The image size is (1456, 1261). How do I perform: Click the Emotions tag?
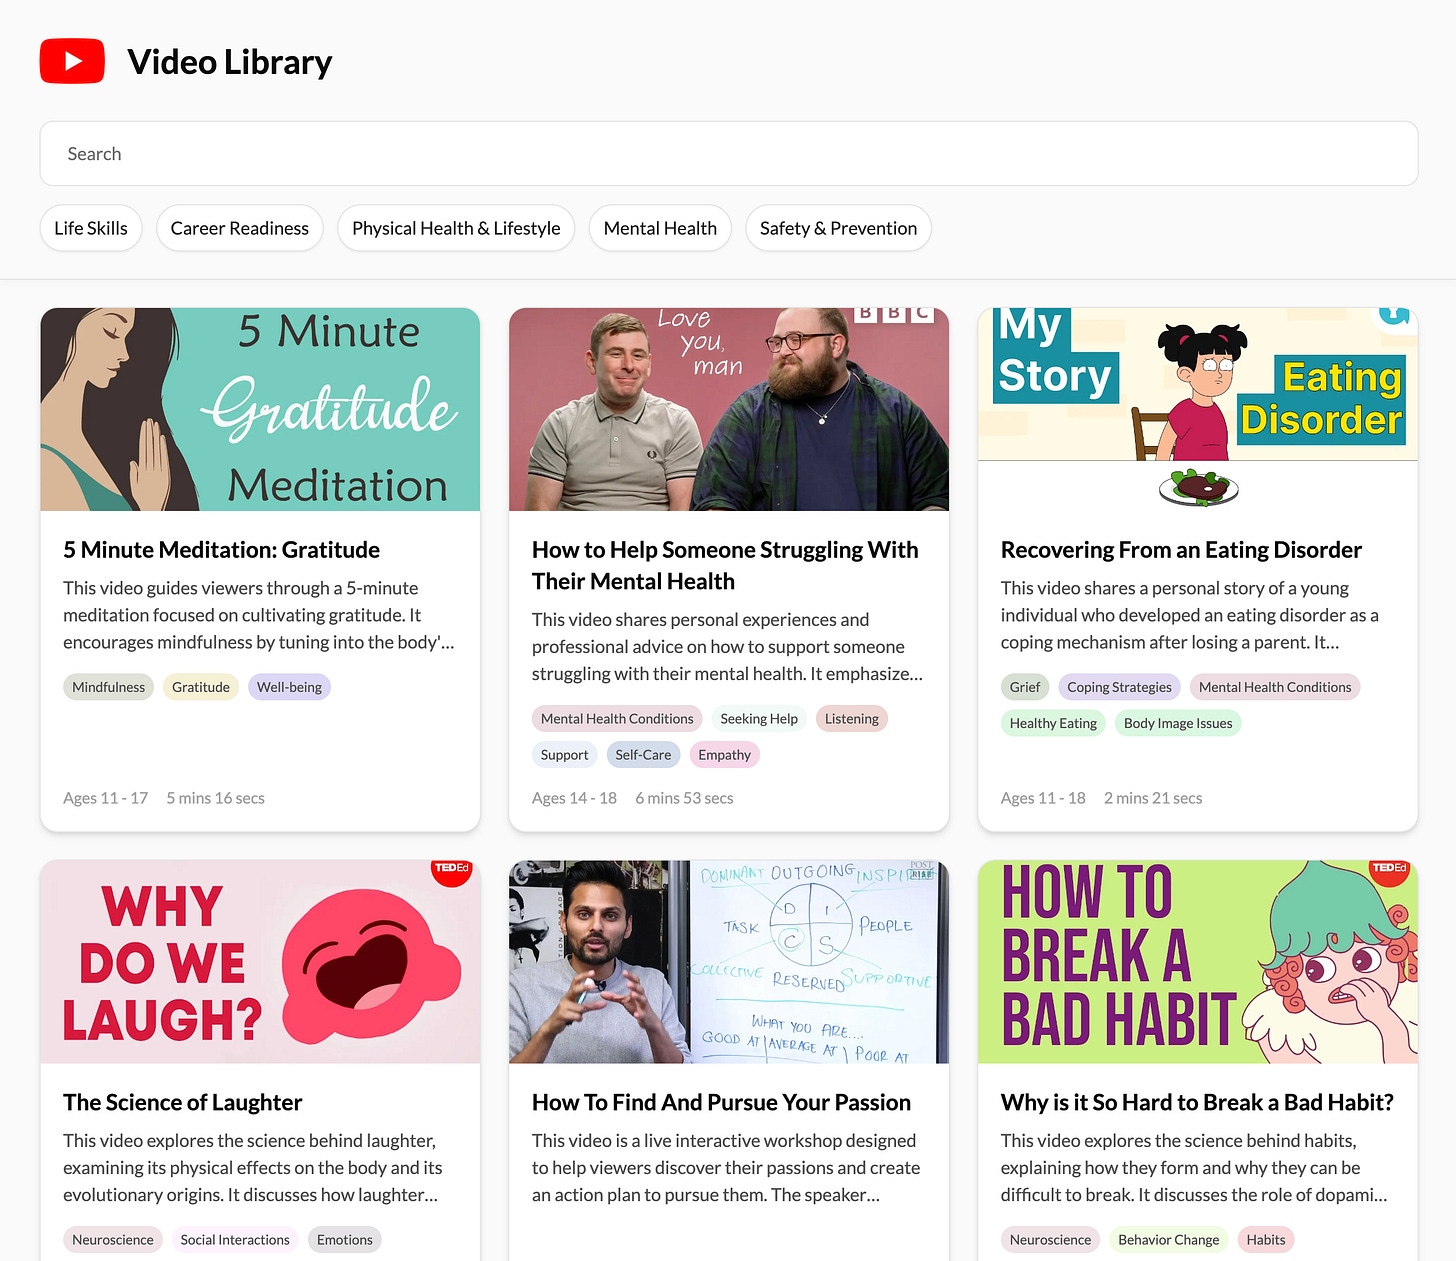click(345, 1240)
